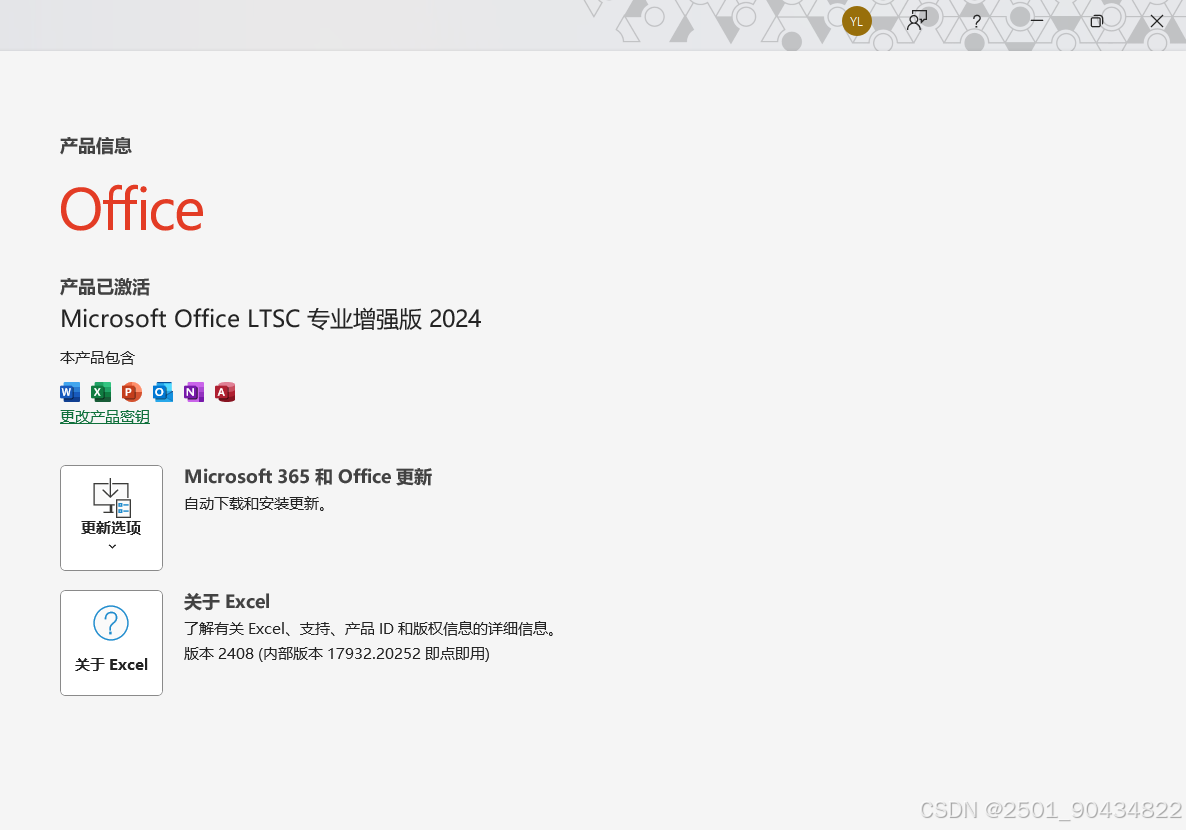Screen dimensions: 1186x830
Task: Click the large Office logo text
Action: [132, 210]
